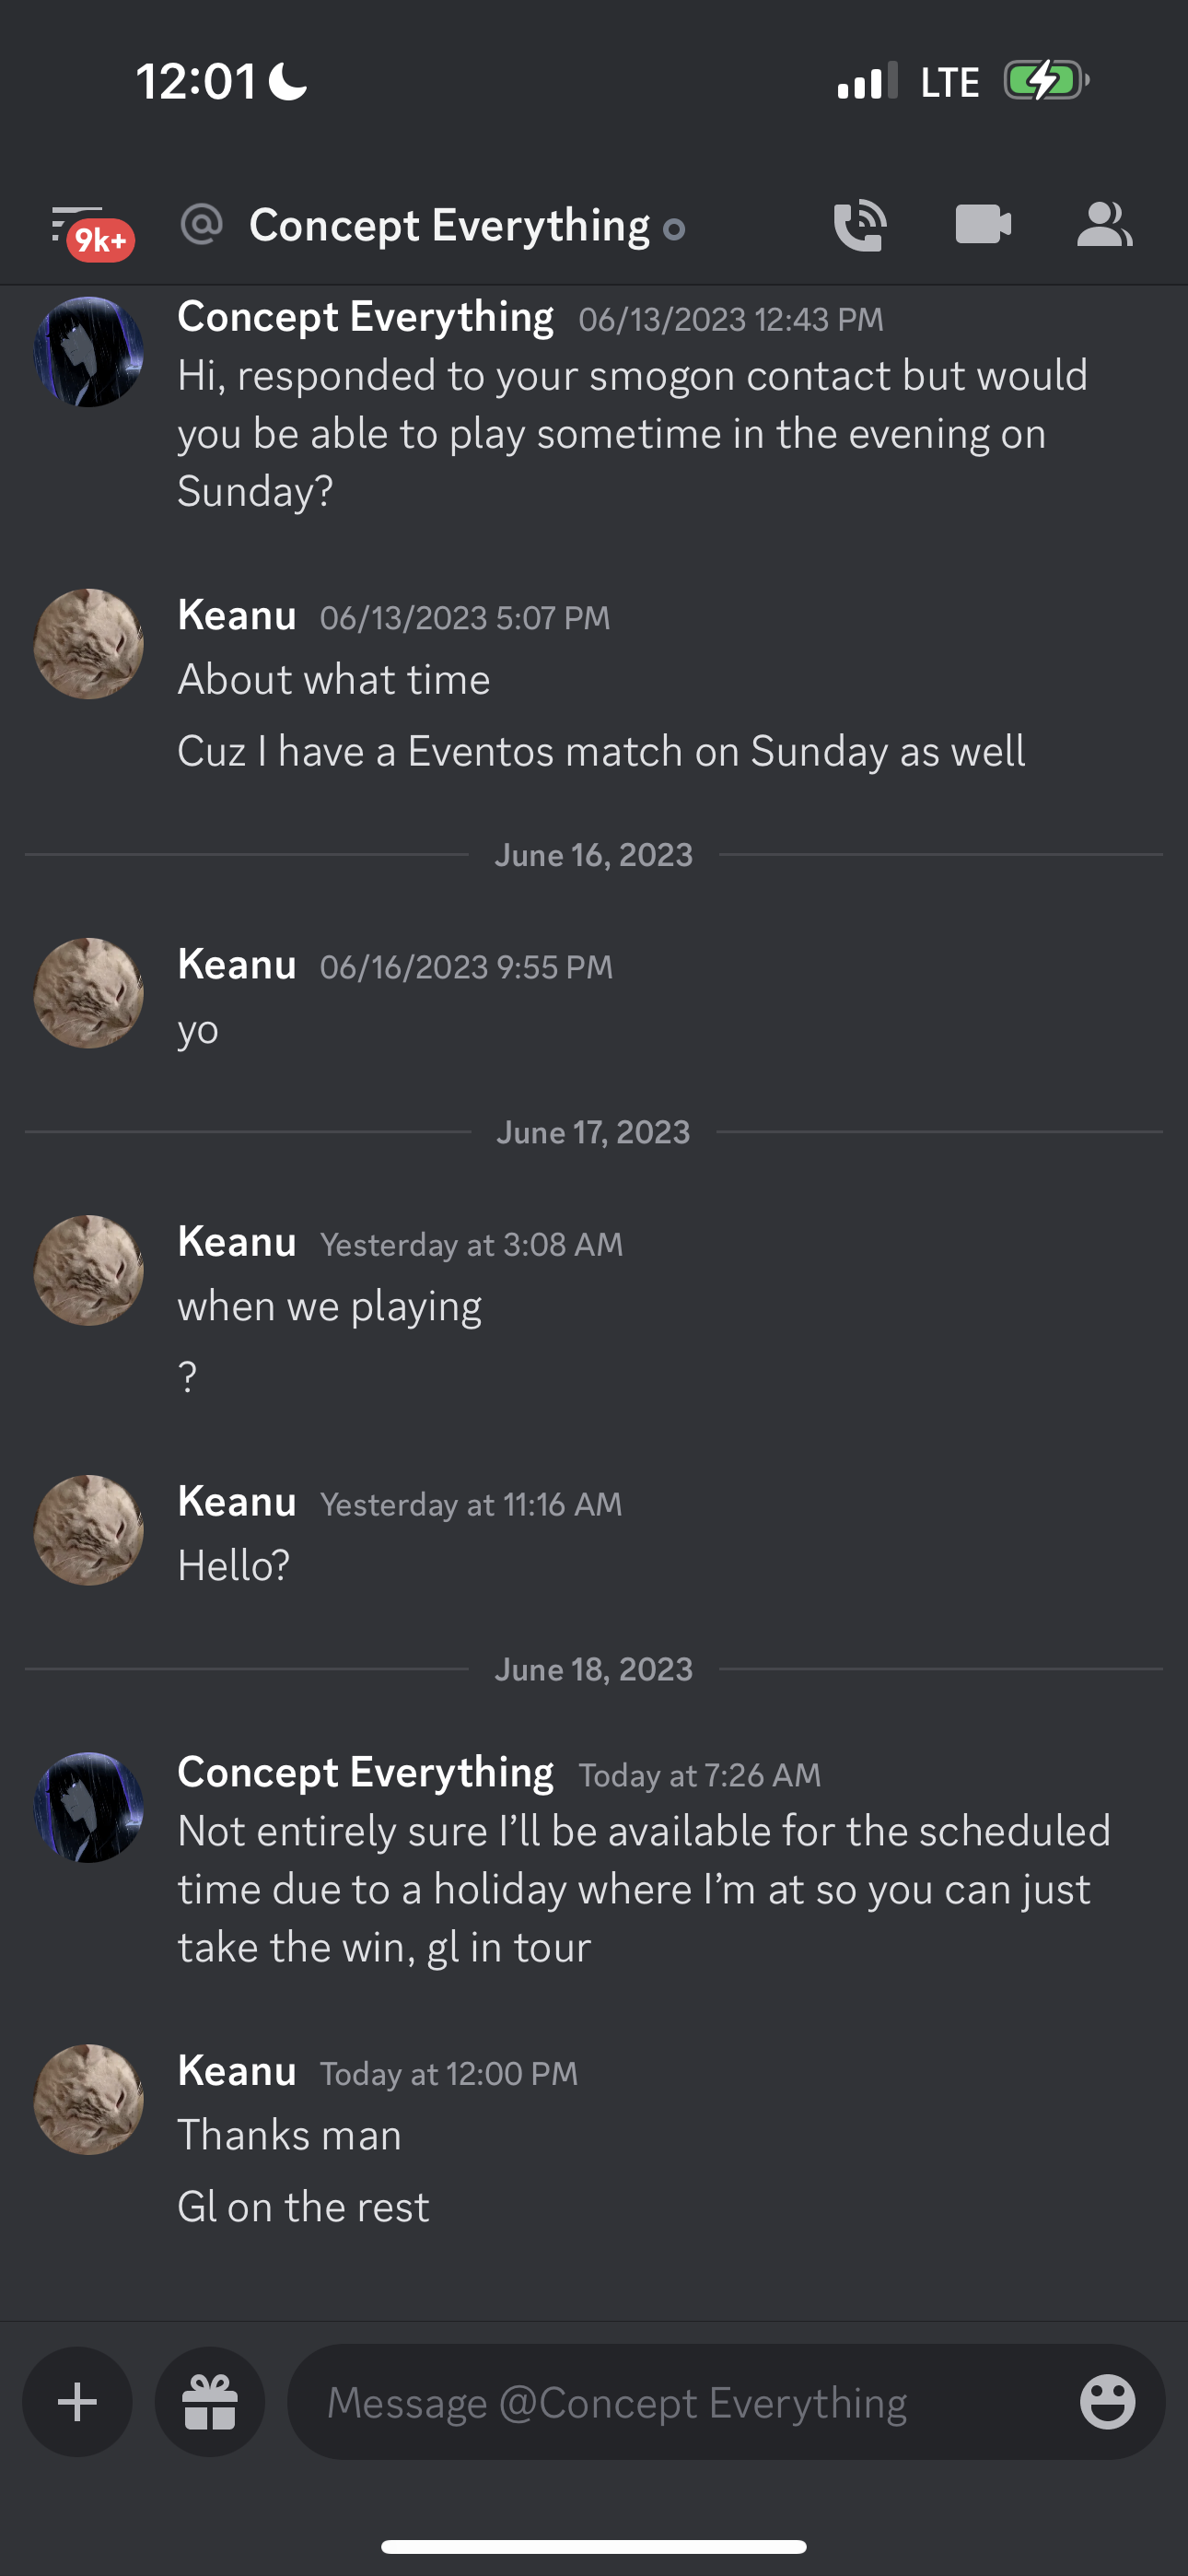This screenshot has width=1188, height=2576.
Task: Start a voice call with Concept Everything
Action: coord(860,225)
